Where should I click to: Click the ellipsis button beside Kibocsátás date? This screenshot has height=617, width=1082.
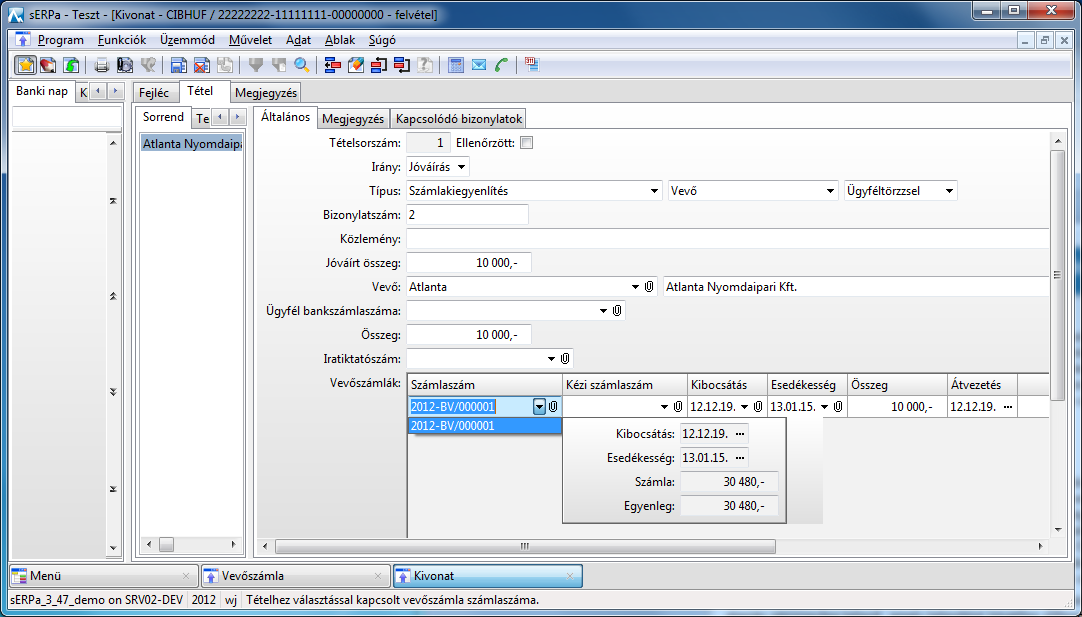pyautogui.click(x=739, y=434)
